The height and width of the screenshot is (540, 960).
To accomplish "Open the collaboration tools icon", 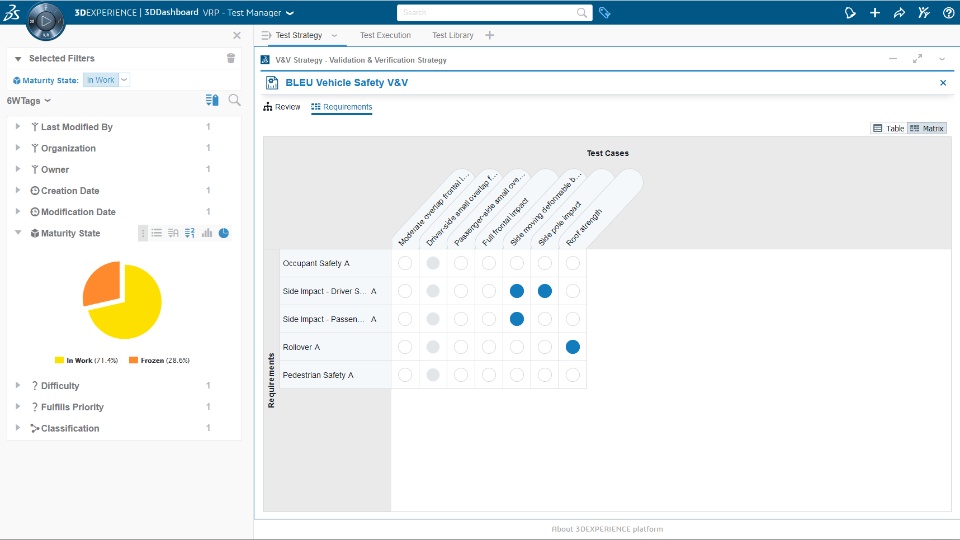I will [x=924, y=13].
